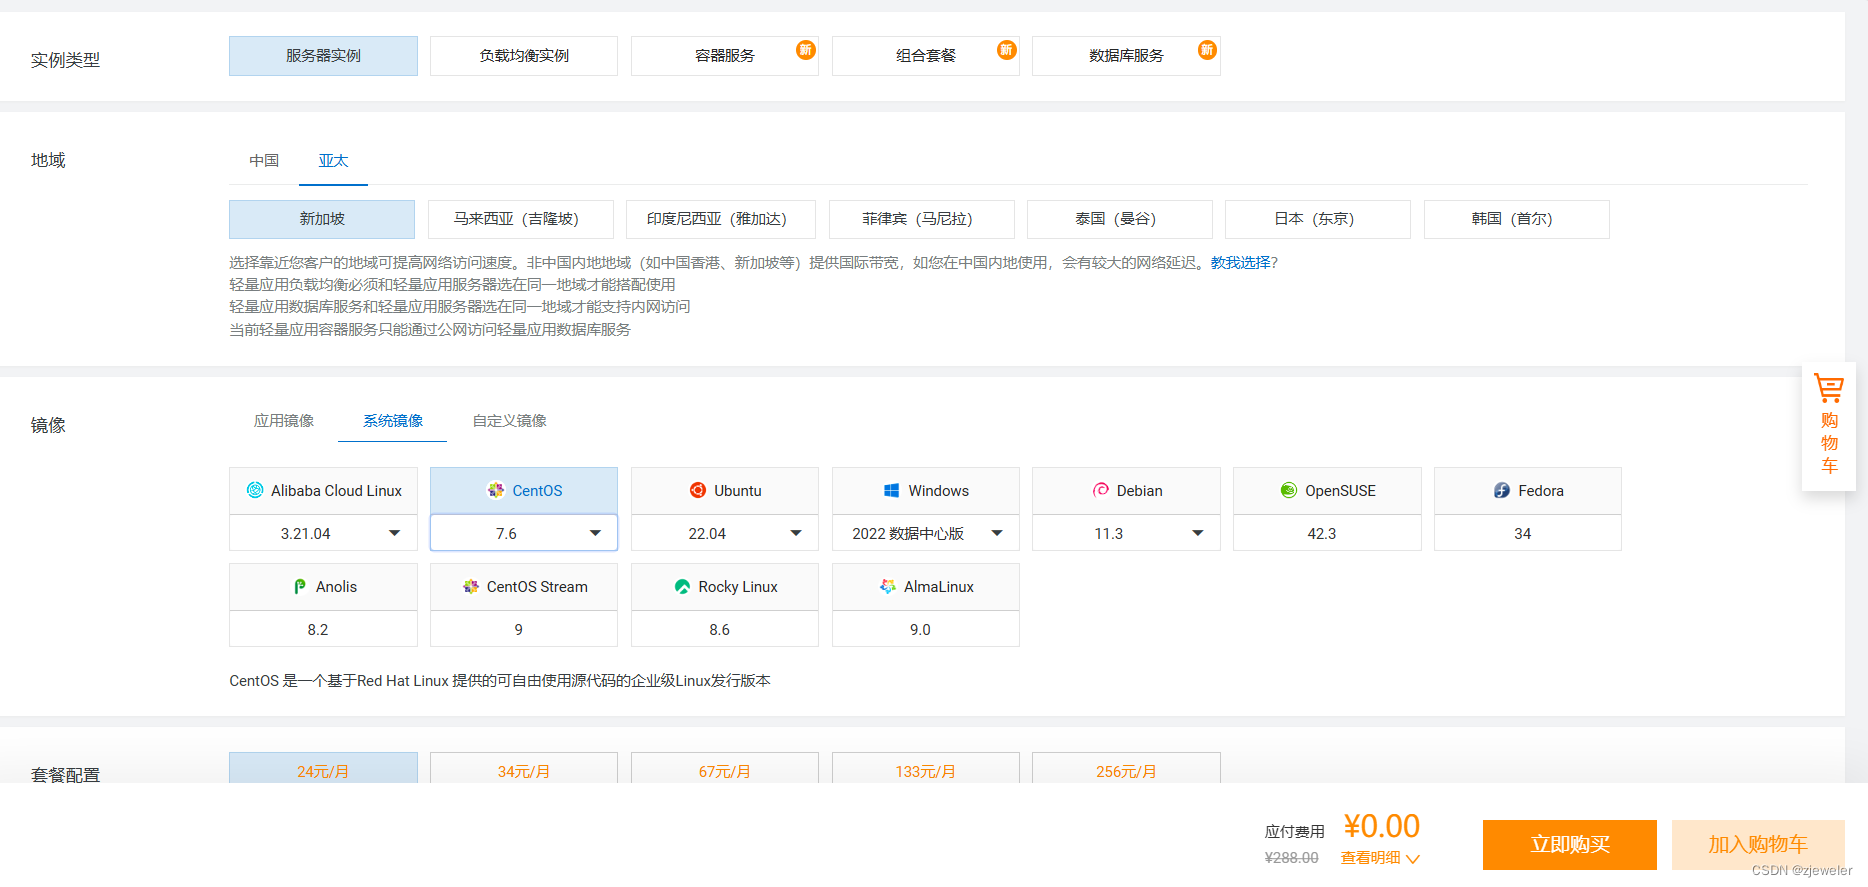Select 数据库服务 instance type
Image resolution: width=1868 pixels, height=887 pixels.
click(x=1126, y=56)
